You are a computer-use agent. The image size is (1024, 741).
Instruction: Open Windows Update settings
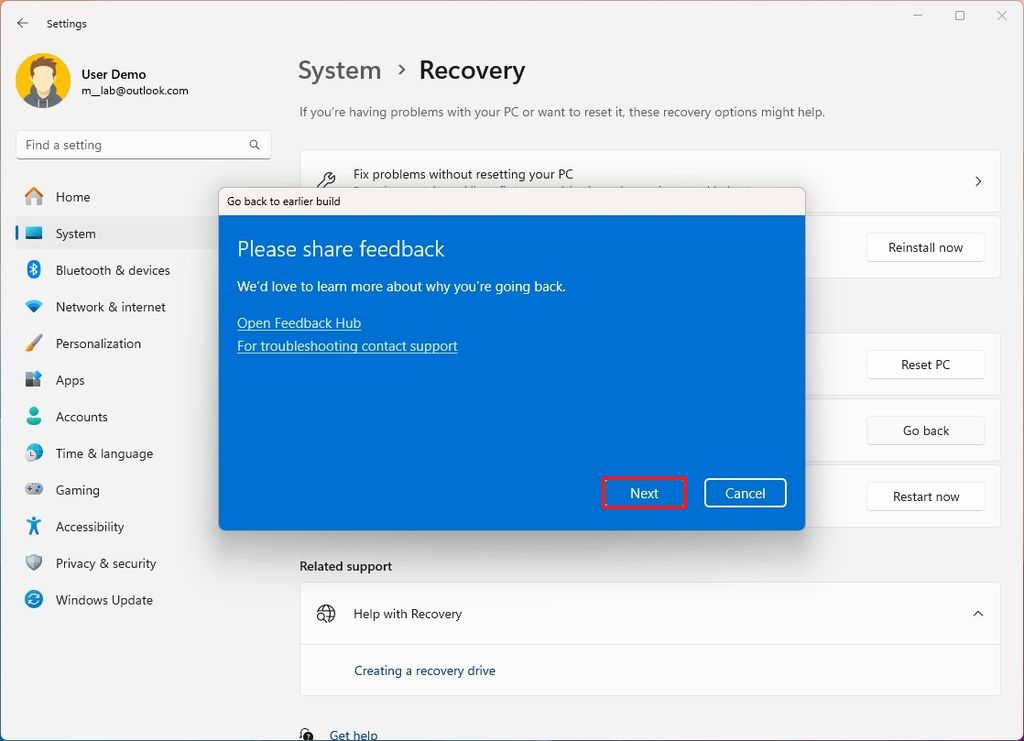[104, 600]
